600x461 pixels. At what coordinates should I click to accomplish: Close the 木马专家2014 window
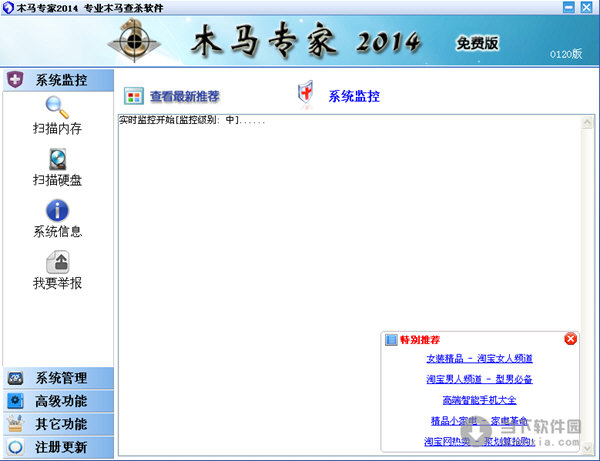586,7
